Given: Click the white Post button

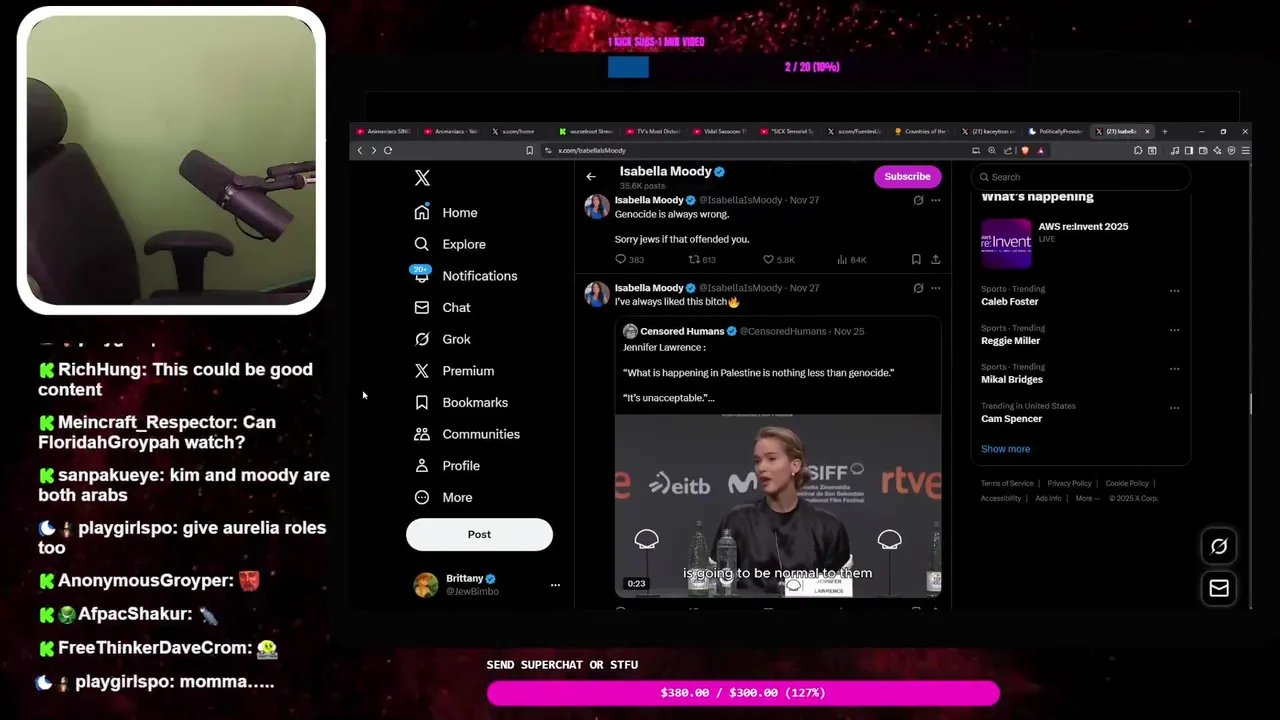Looking at the screenshot, I should pos(479,534).
